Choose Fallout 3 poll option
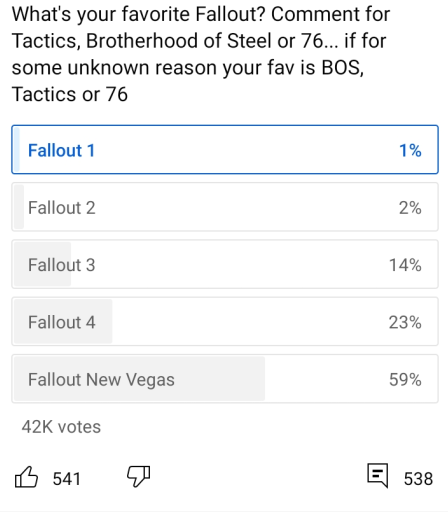The height and width of the screenshot is (512, 448). (225, 264)
